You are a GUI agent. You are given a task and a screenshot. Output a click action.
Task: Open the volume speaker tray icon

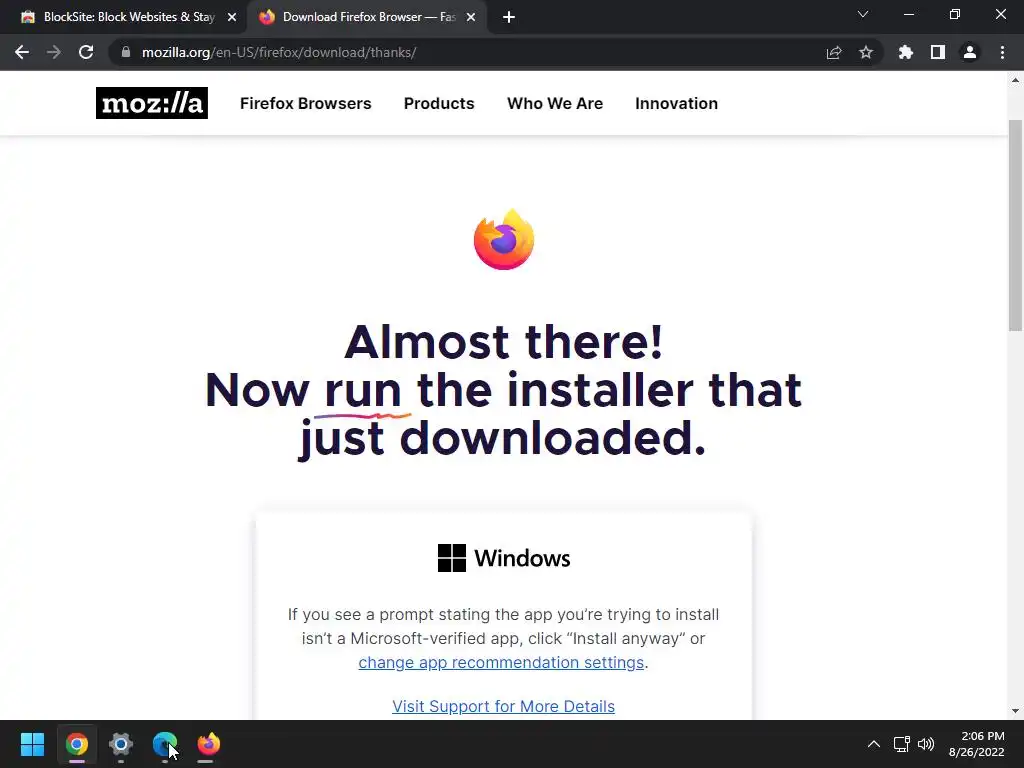tap(926, 744)
